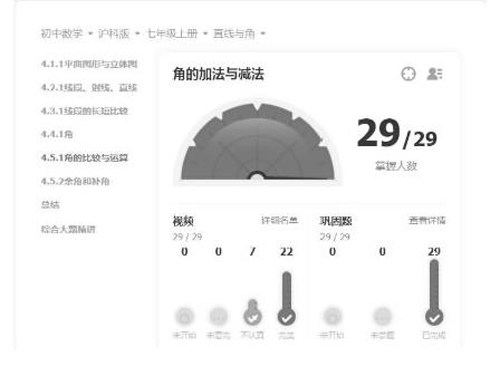Click the crosshair target icon beside the title
This screenshot has height=376, width=500.
(408, 74)
